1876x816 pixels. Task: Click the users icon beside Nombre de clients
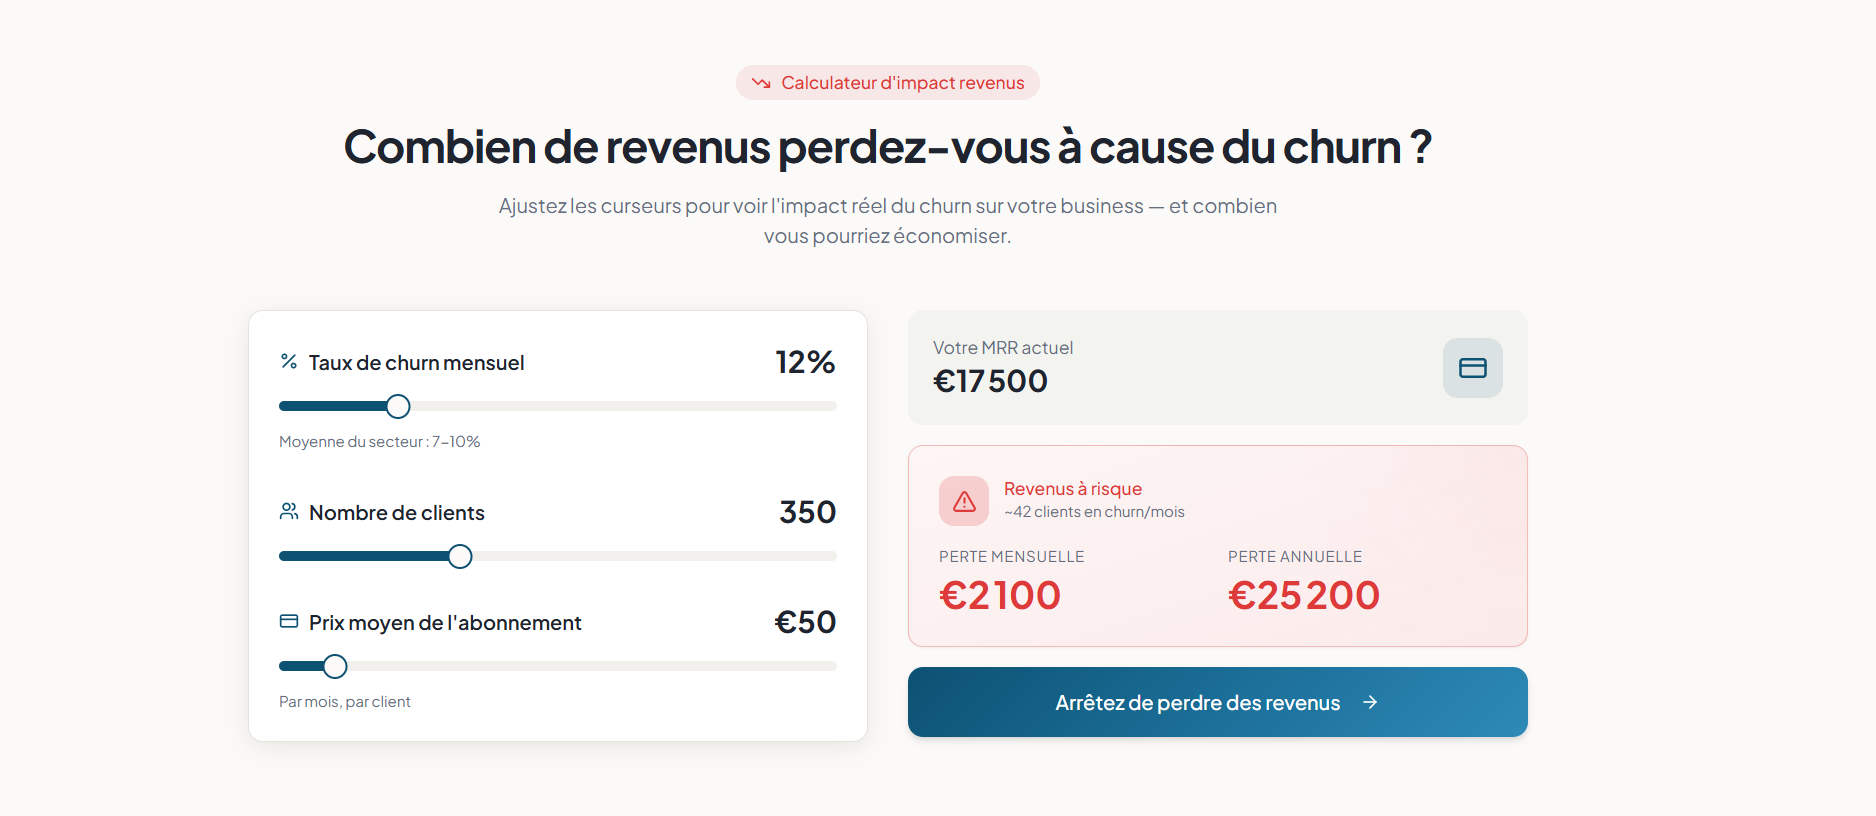click(289, 511)
